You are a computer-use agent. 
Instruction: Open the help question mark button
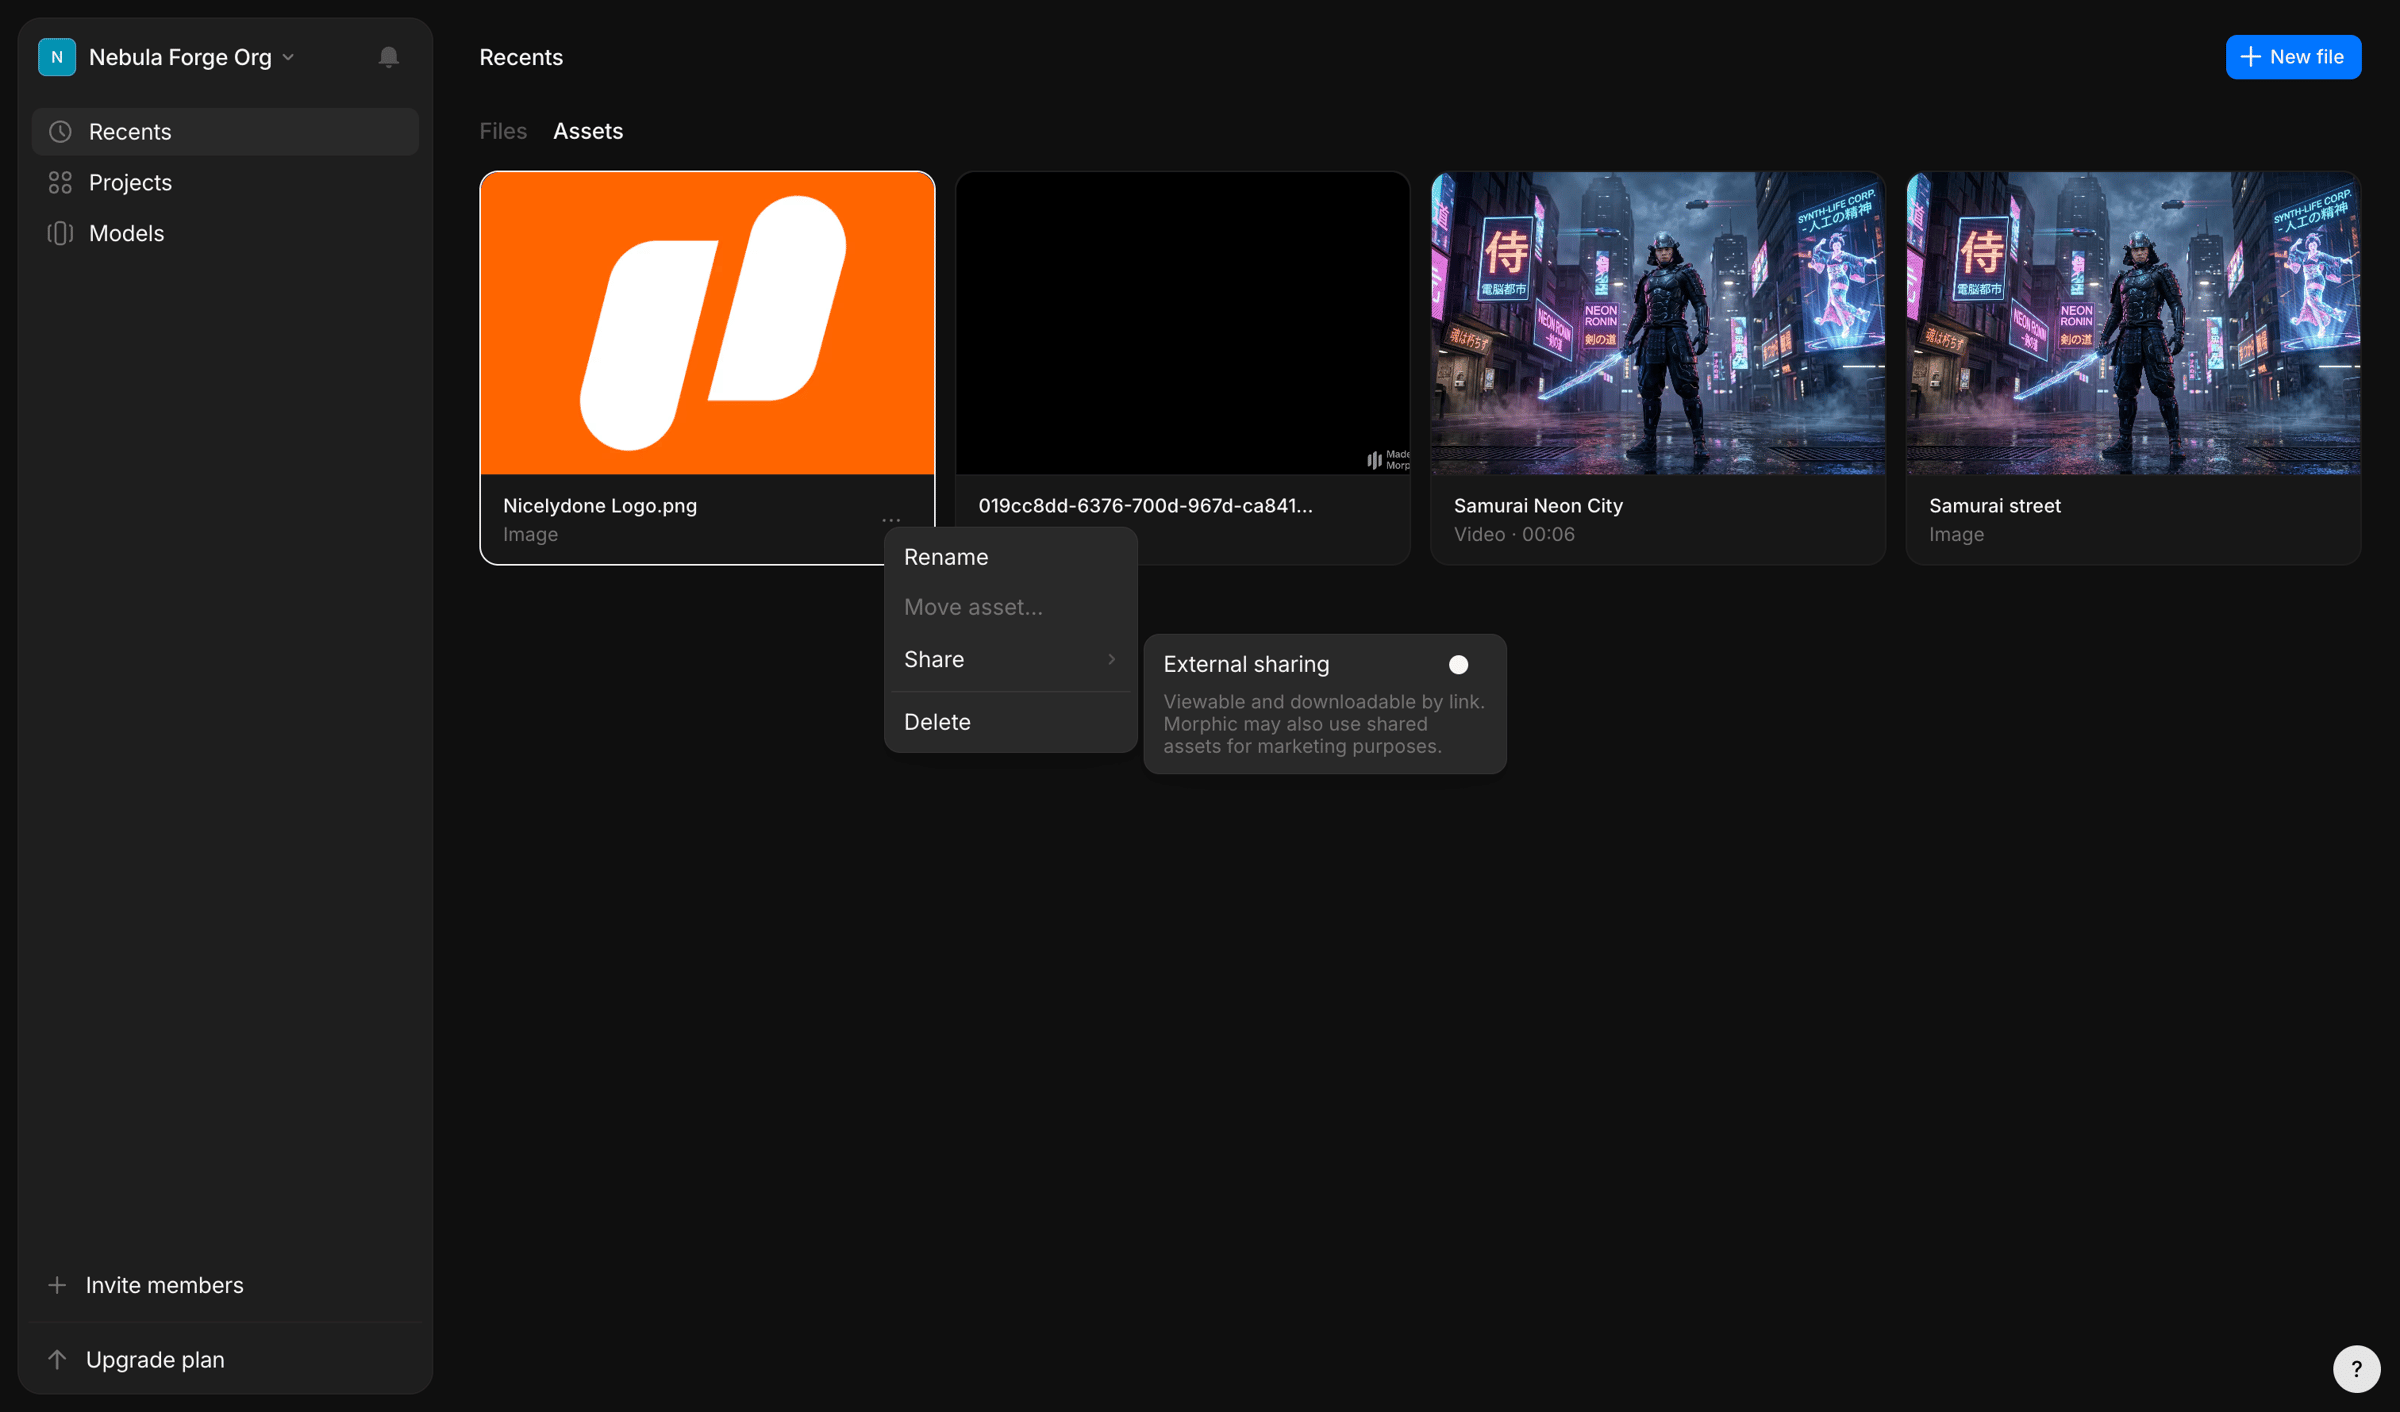[2356, 1368]
